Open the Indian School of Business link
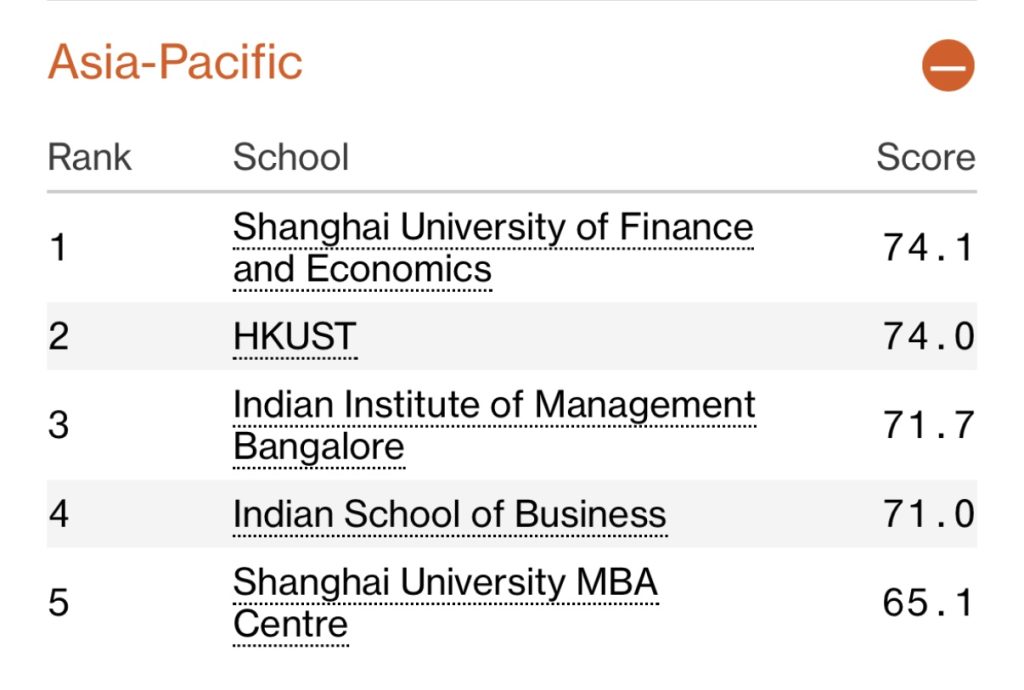 tap(449, 514)
